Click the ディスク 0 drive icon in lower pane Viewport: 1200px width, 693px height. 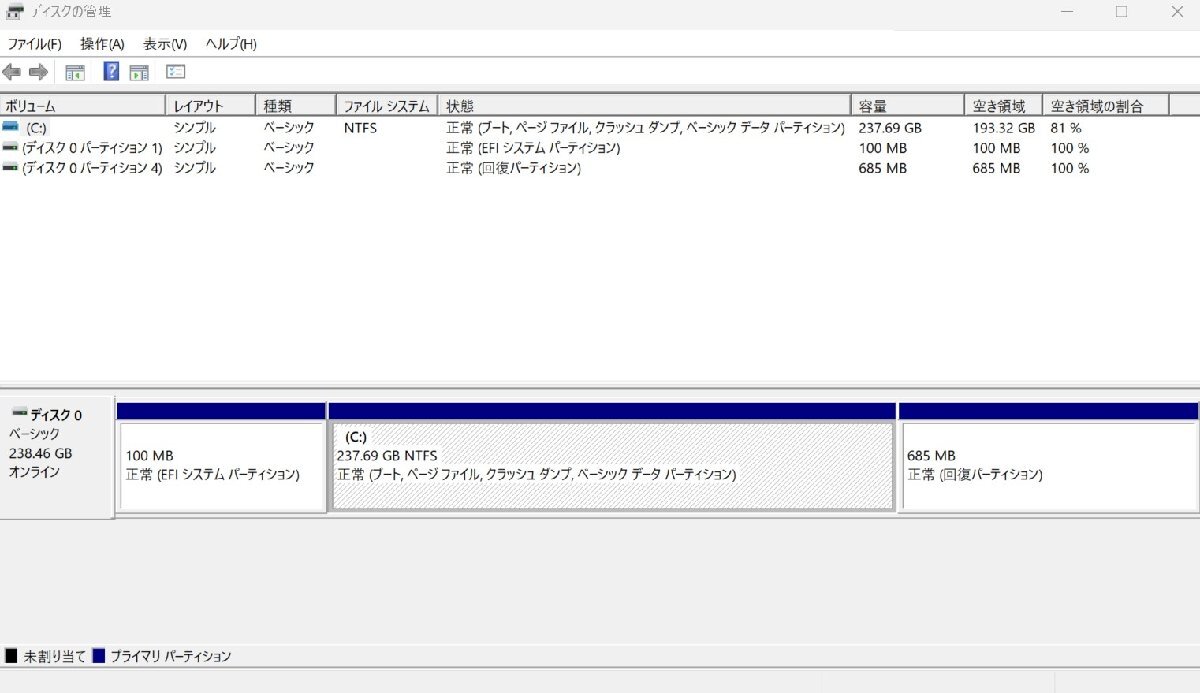click(x=19, y=414)
